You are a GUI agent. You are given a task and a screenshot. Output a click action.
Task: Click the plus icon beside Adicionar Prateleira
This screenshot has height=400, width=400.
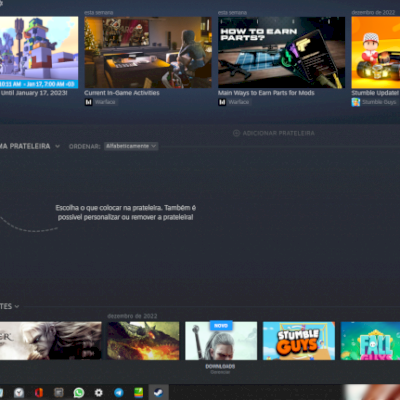pos(236,133)
